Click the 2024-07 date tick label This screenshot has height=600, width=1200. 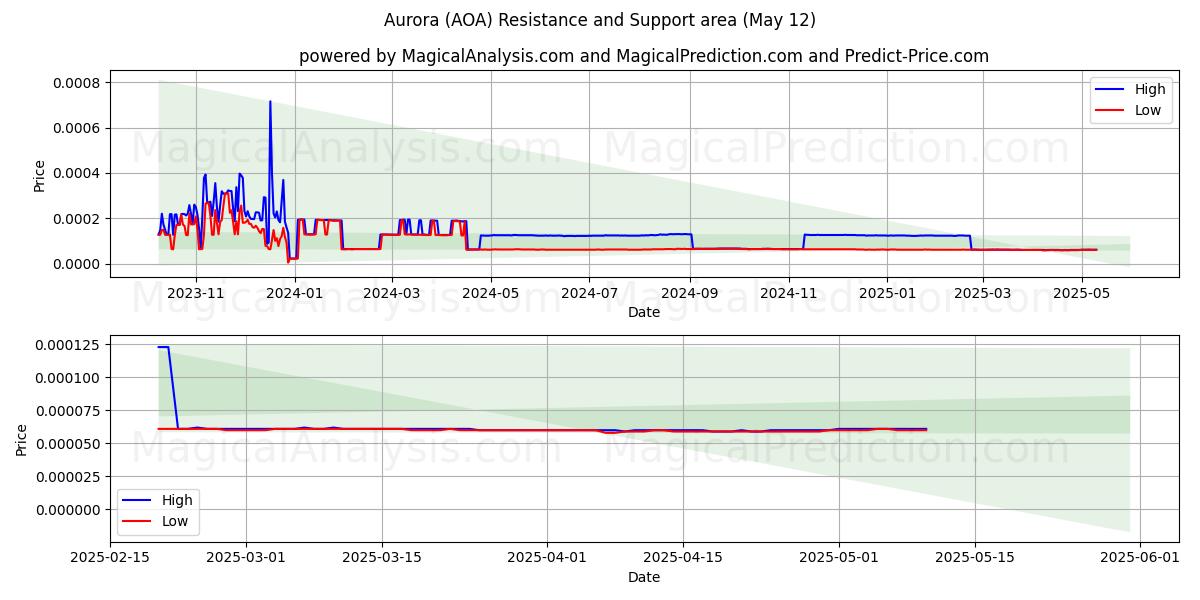click(589, 293)
